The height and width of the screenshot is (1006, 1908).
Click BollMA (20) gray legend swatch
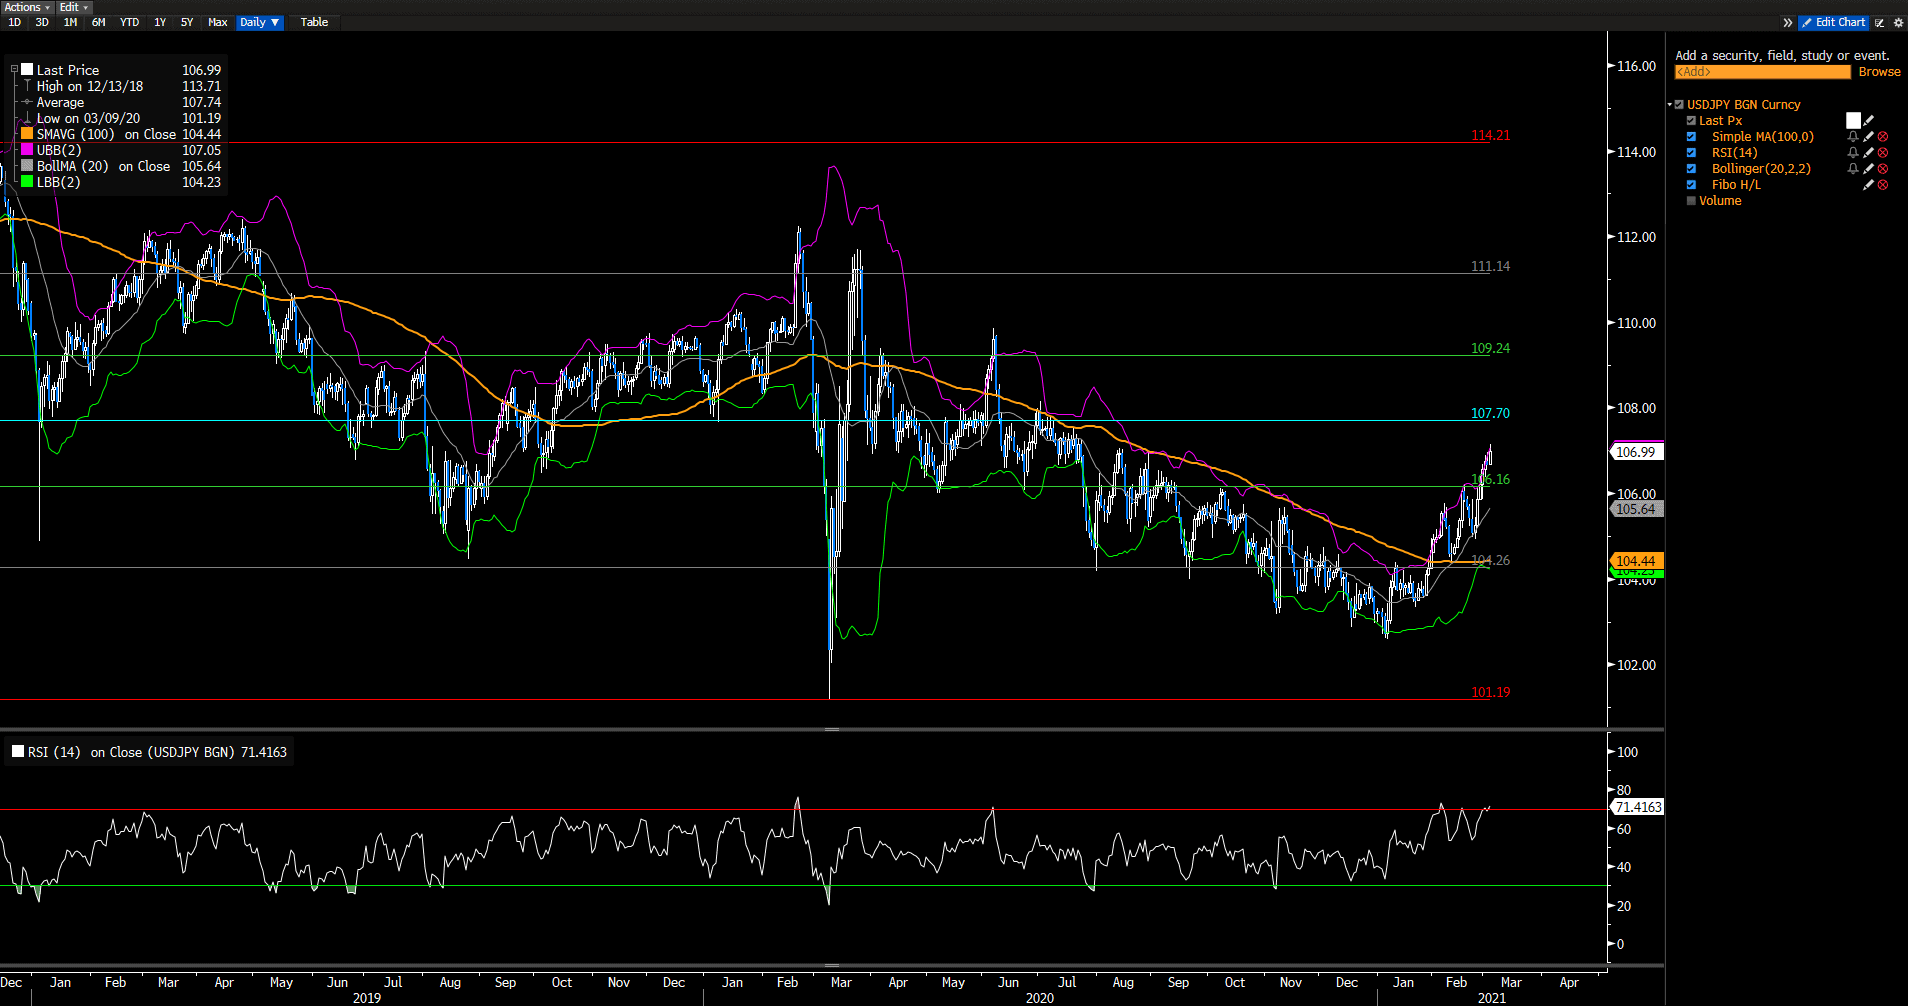27,165
